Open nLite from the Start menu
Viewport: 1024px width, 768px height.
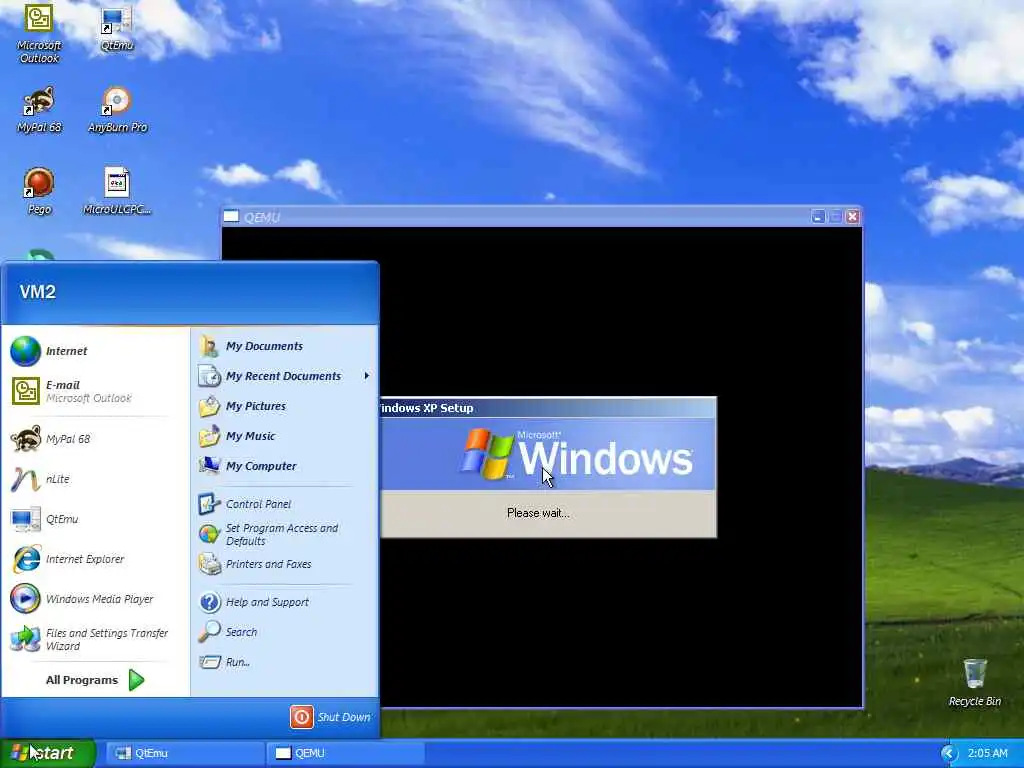pyautogui.click(x=95, y=479)
